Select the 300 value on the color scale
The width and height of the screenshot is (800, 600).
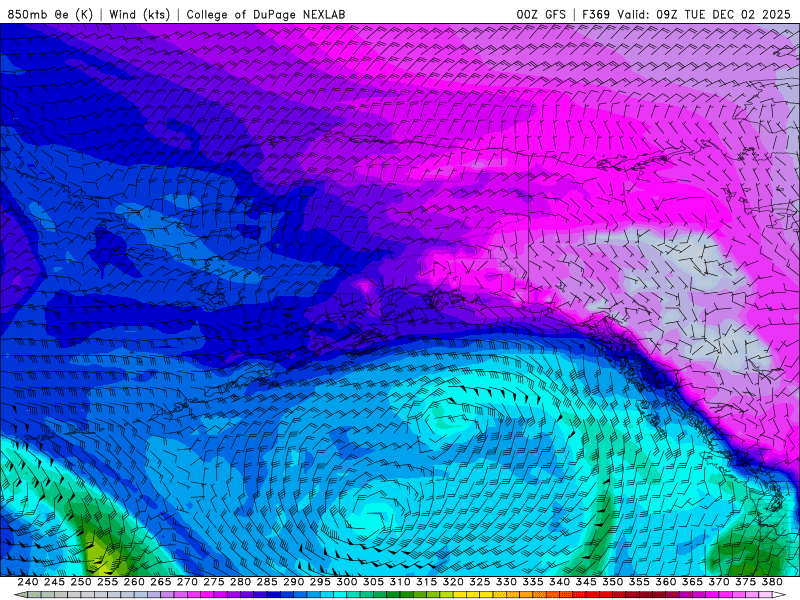click(x=346, y=582)
